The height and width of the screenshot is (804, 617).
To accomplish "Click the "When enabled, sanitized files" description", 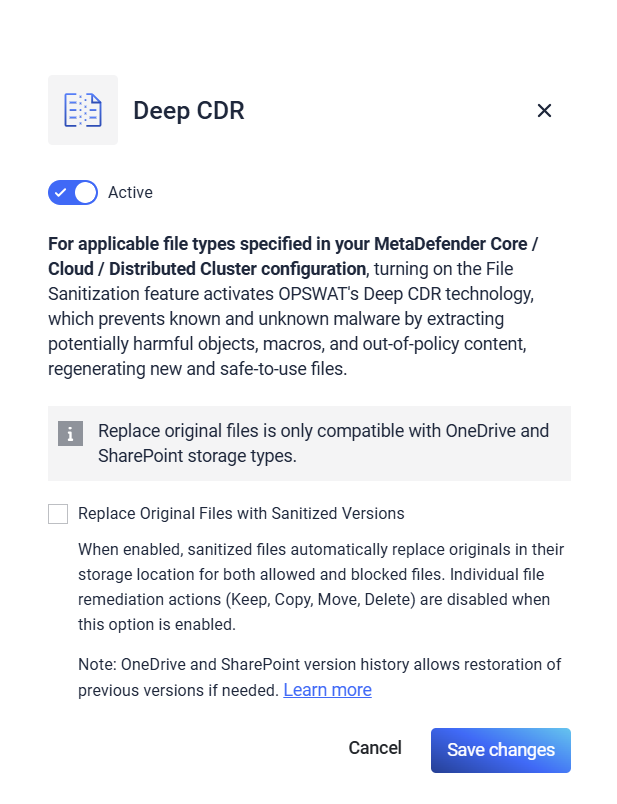I will pos(321,550).
